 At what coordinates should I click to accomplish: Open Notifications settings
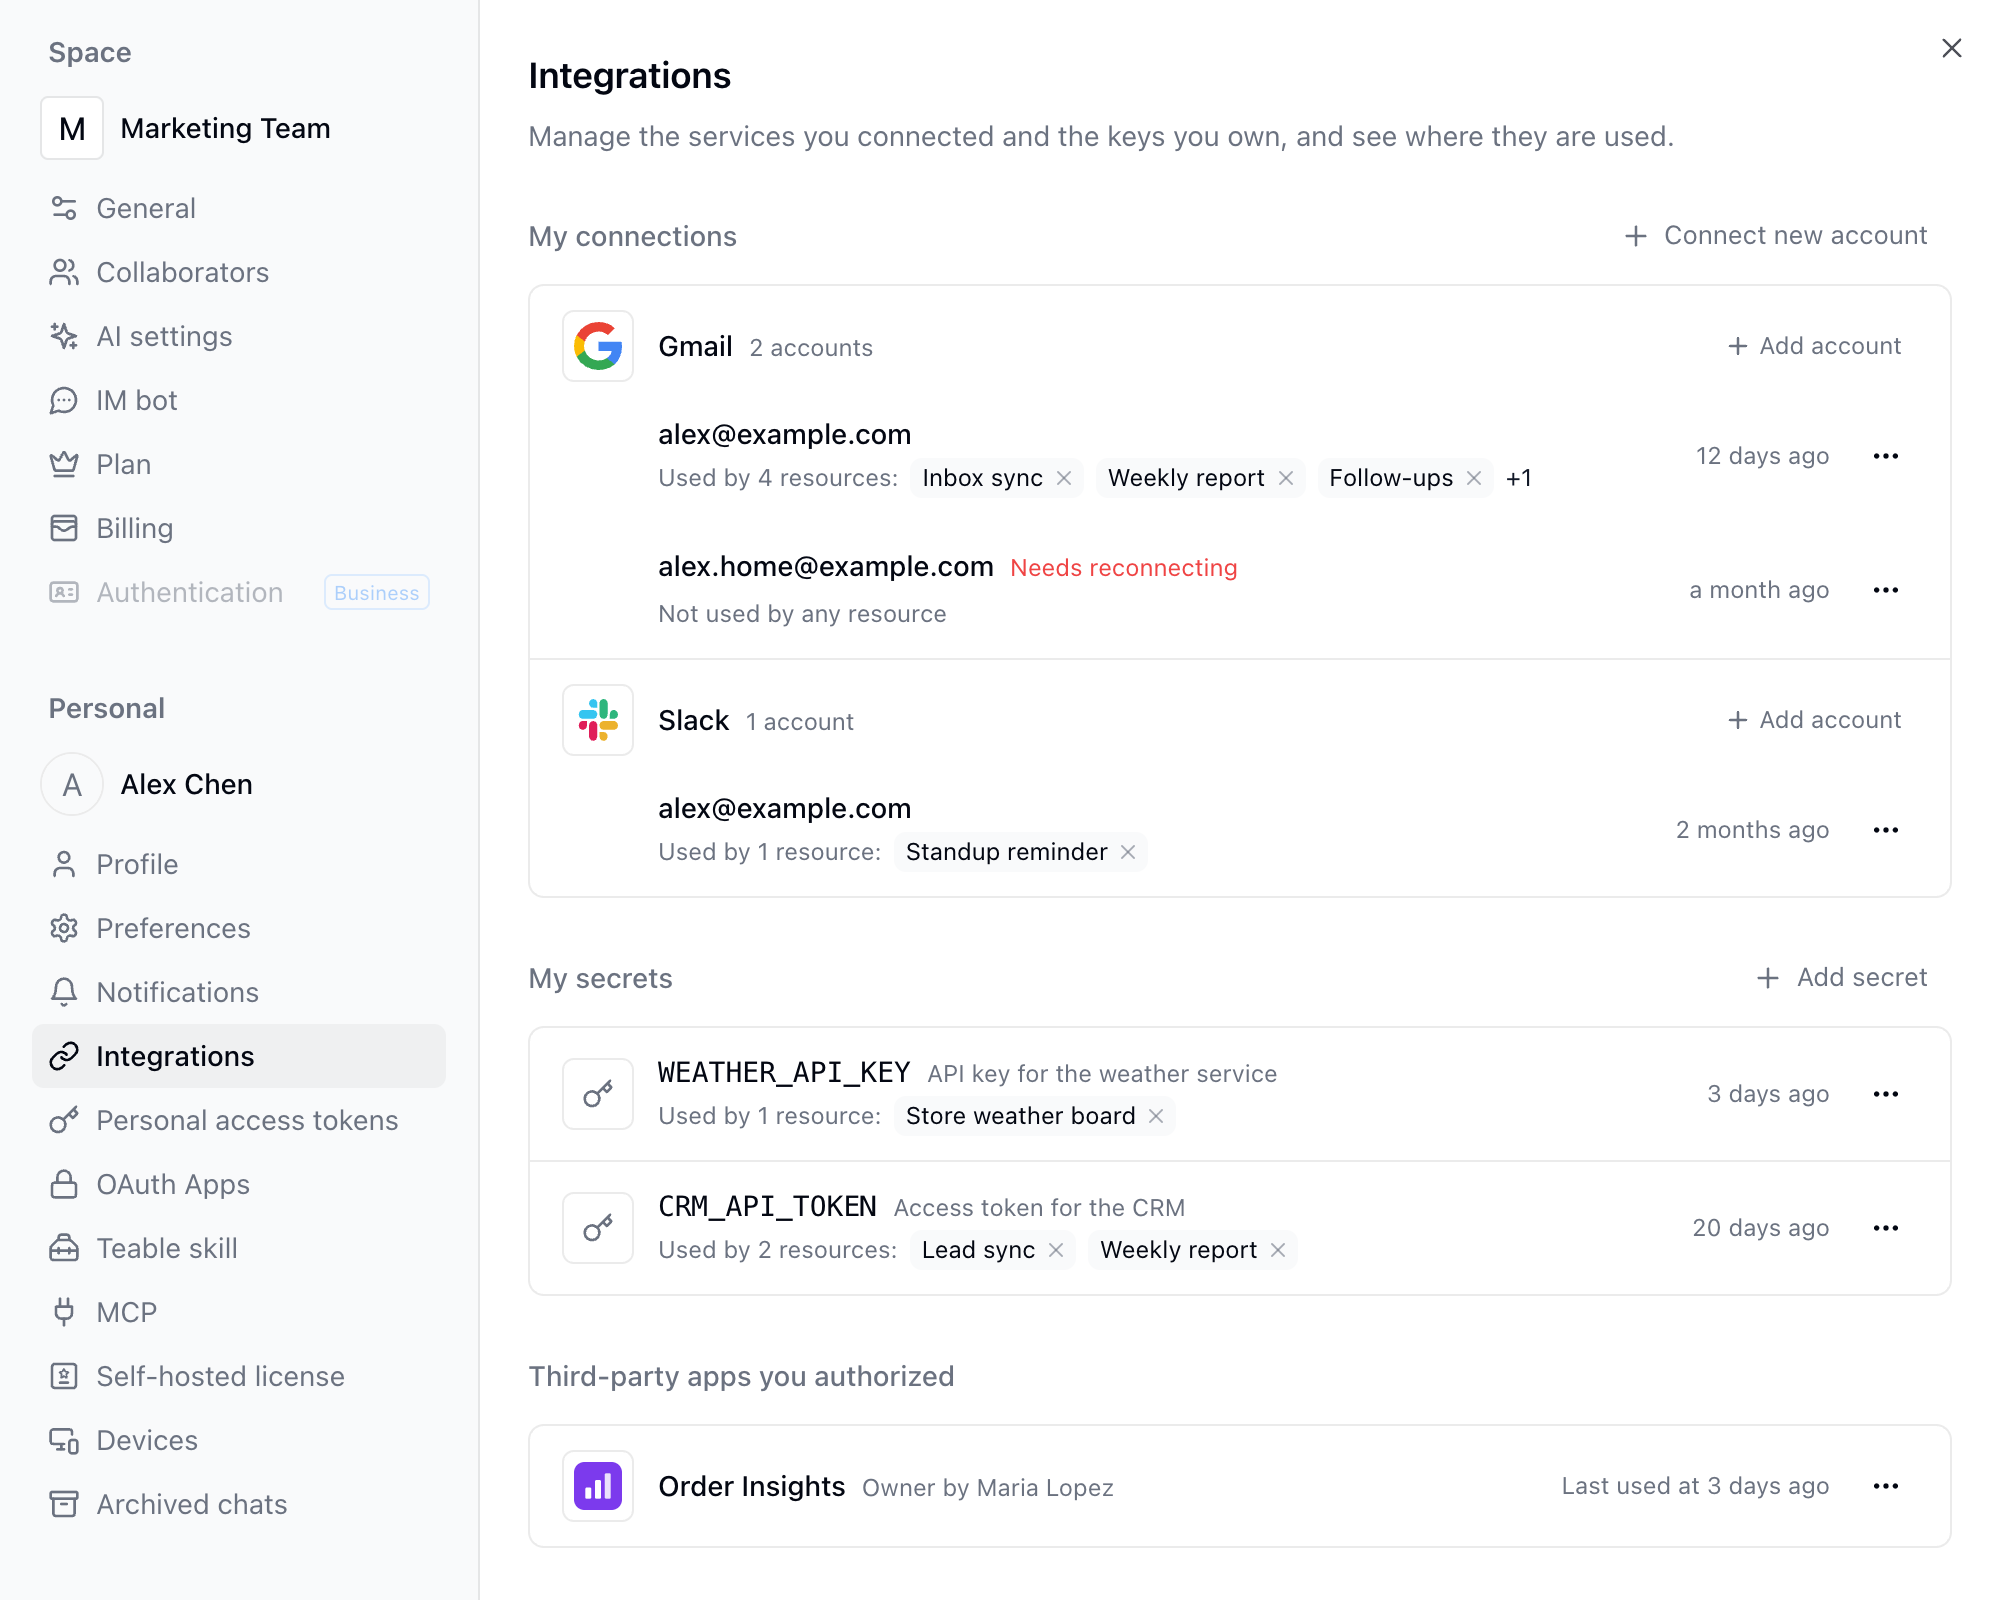tap(239, 992)
